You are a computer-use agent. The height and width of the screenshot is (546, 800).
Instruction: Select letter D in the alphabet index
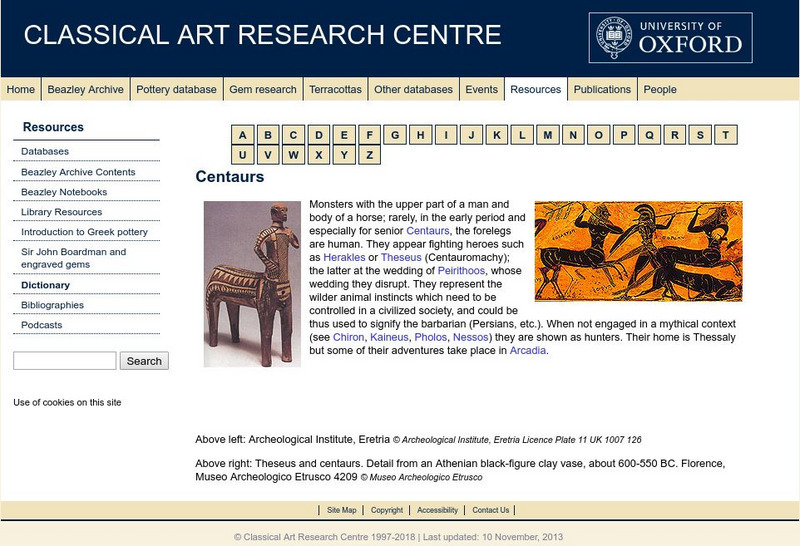click(x=319, y=135)
